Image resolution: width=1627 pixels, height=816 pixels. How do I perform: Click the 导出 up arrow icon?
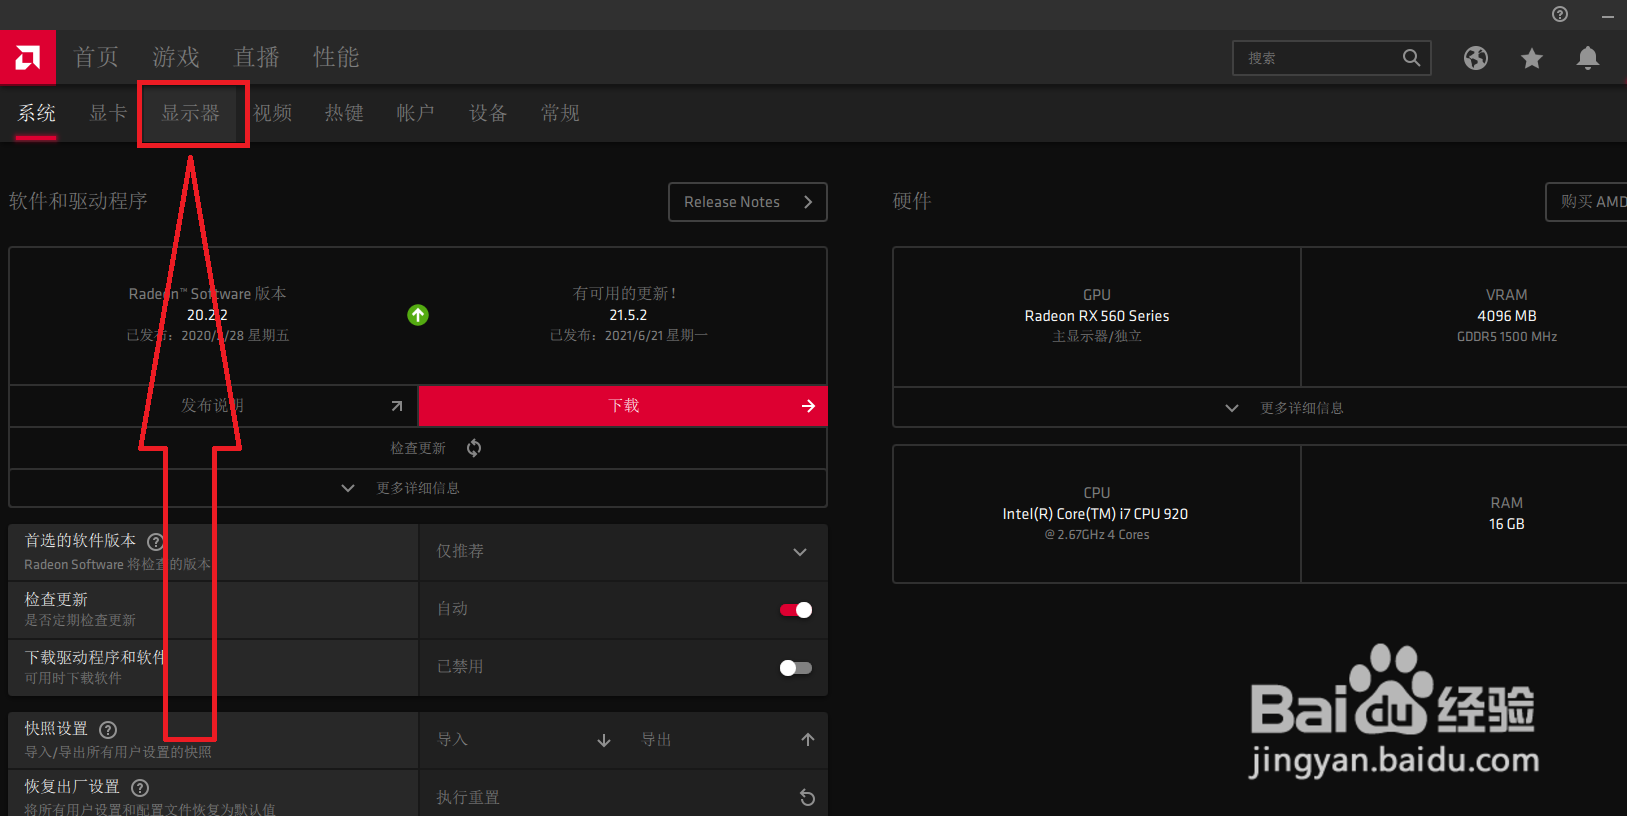pyautogui.click(x=808, y=740)
